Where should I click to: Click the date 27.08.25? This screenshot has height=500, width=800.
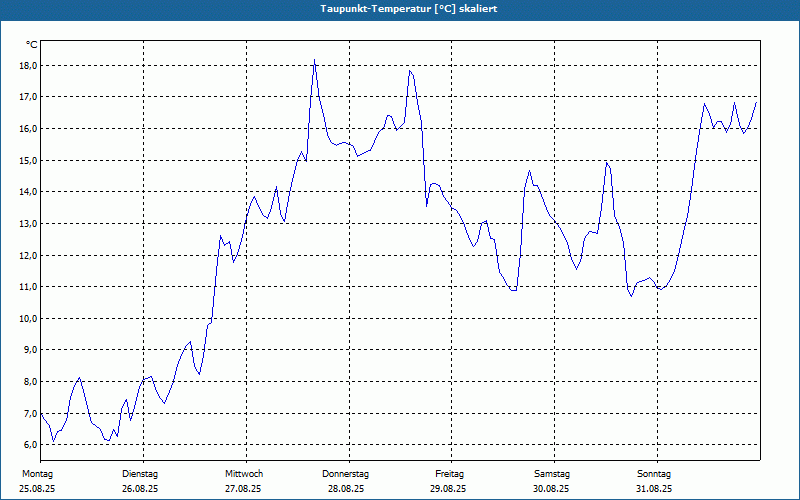tap(243, 489)
